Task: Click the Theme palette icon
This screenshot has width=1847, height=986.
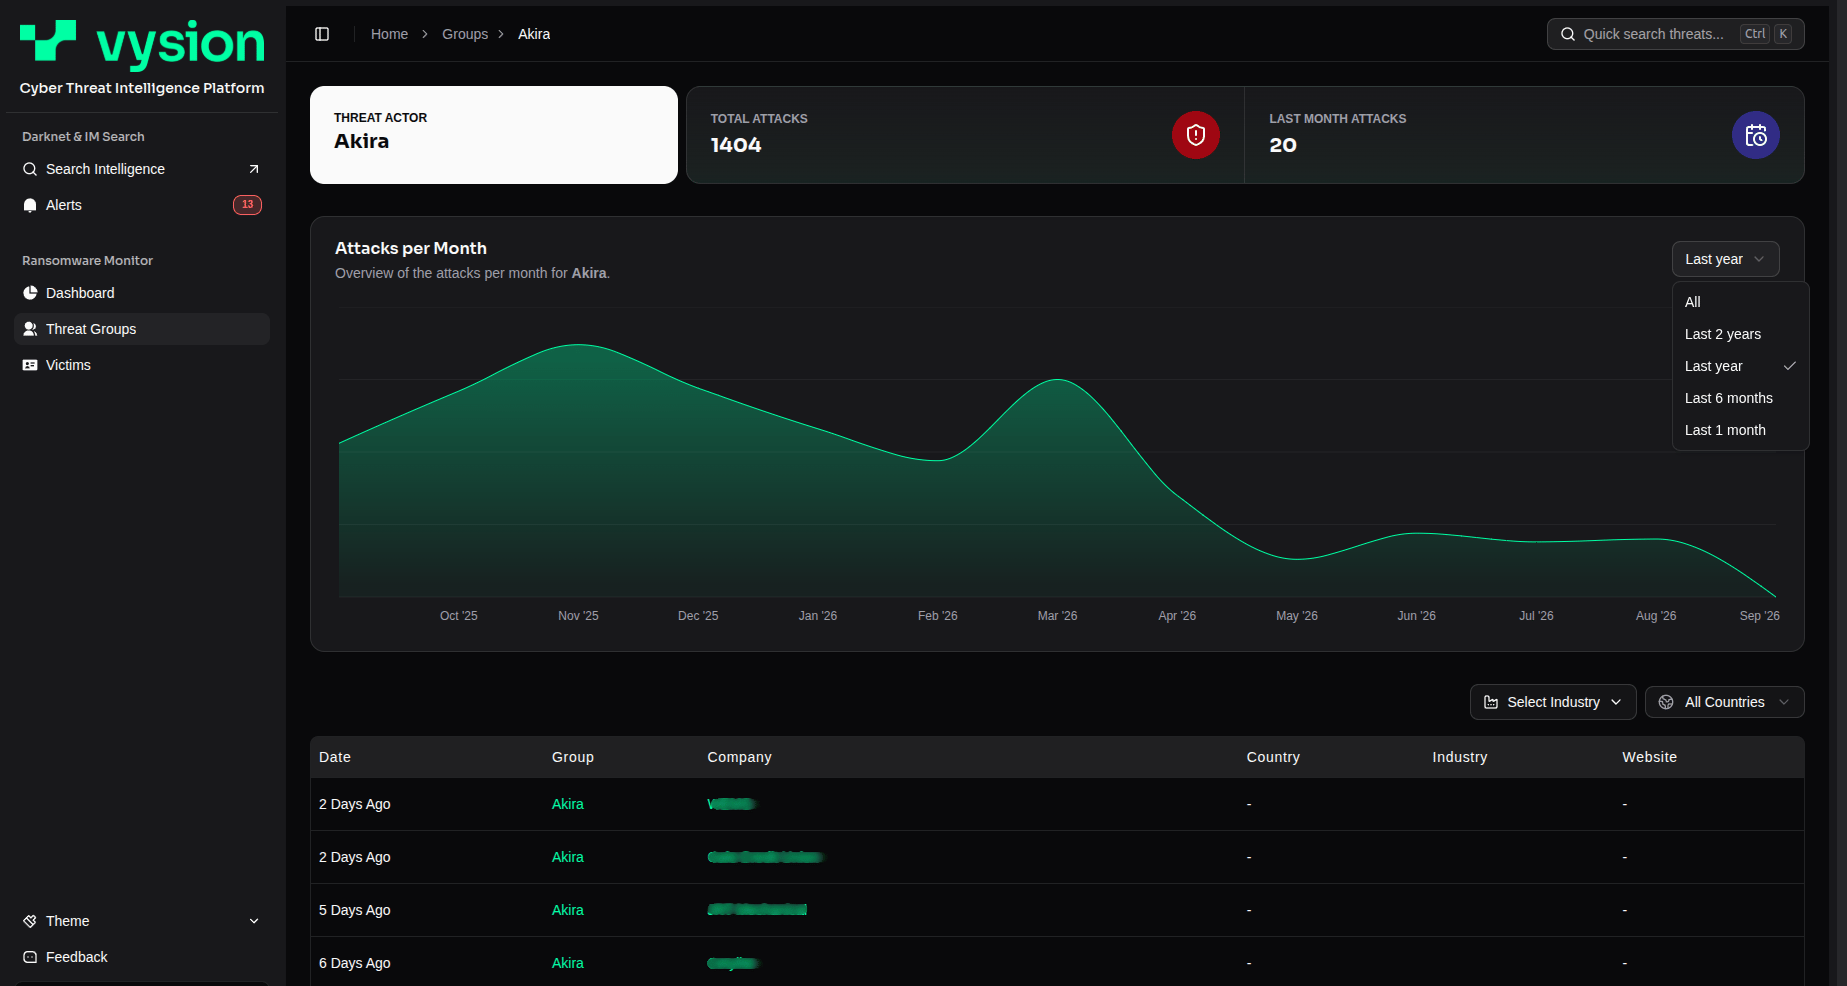Action: [x=30, y=921]
